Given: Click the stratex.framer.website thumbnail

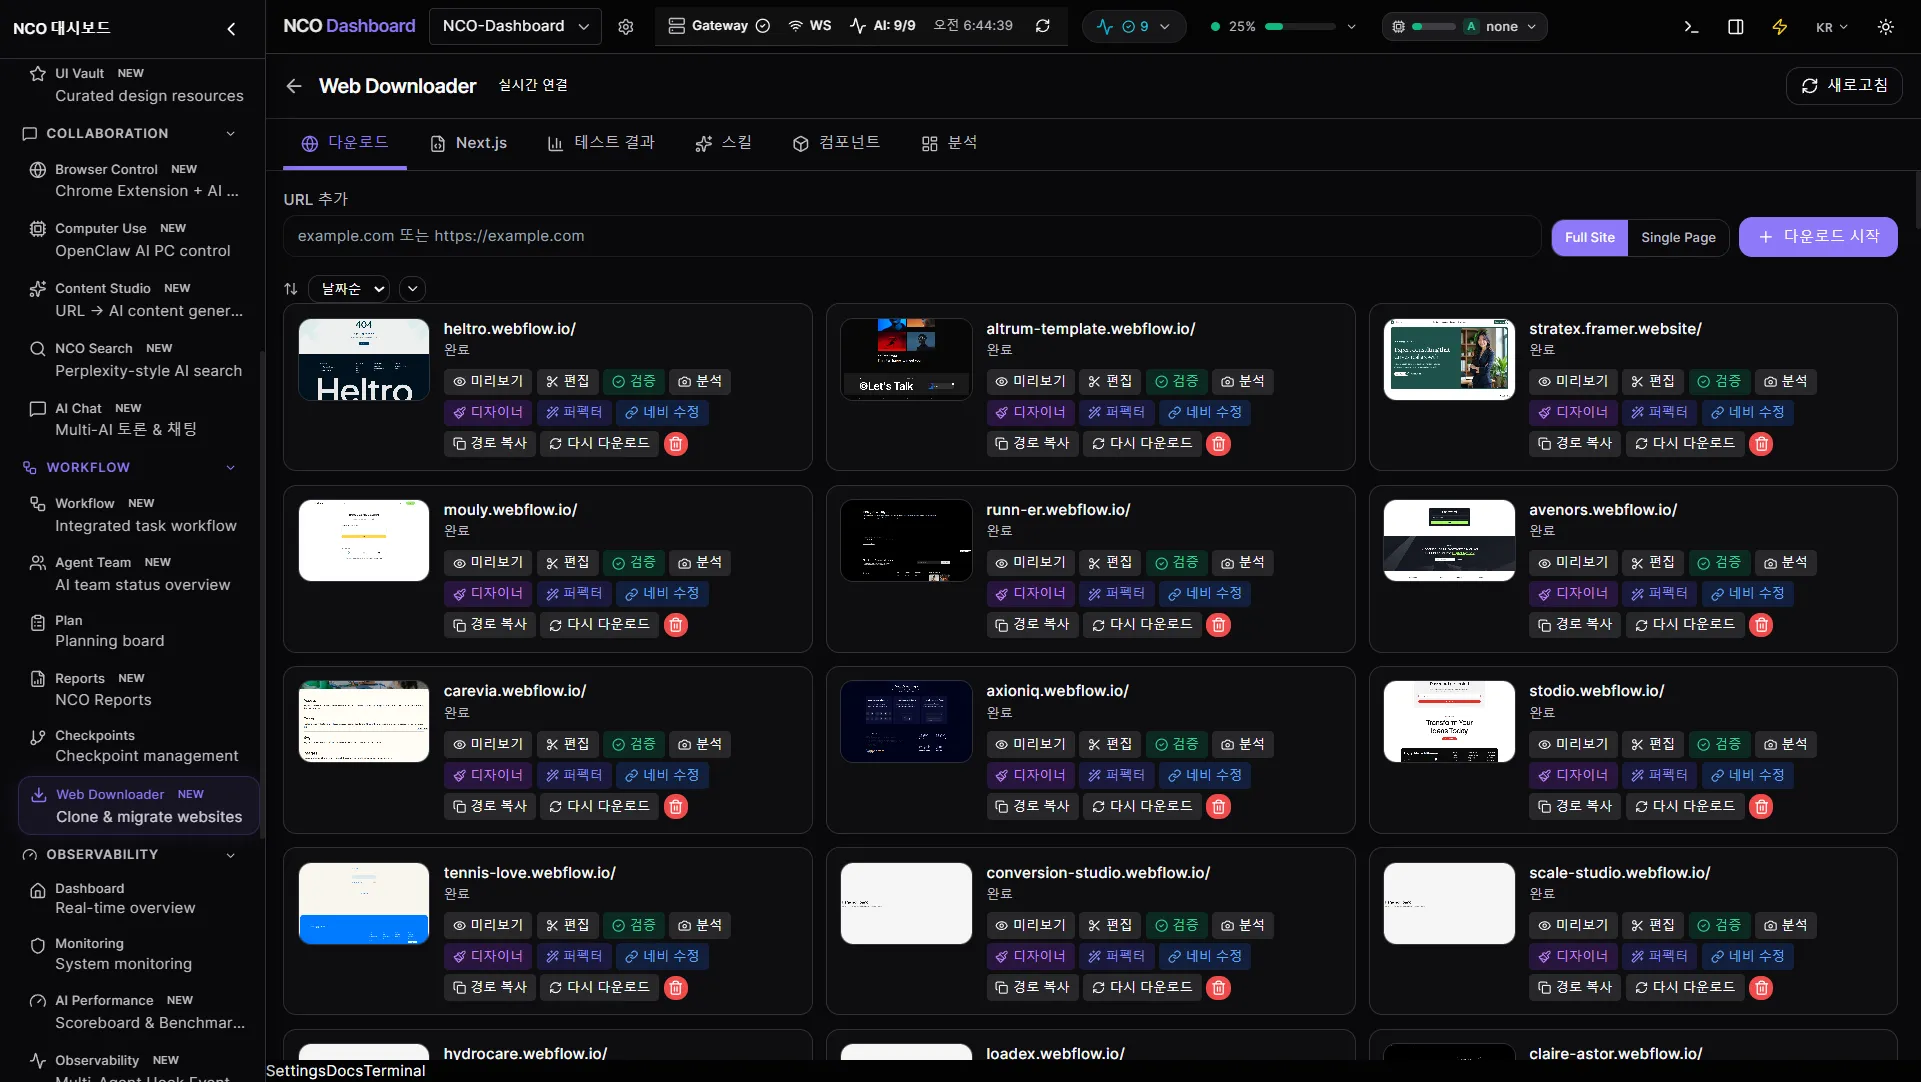Looking at the screenshot, I should coord(1449,360).
